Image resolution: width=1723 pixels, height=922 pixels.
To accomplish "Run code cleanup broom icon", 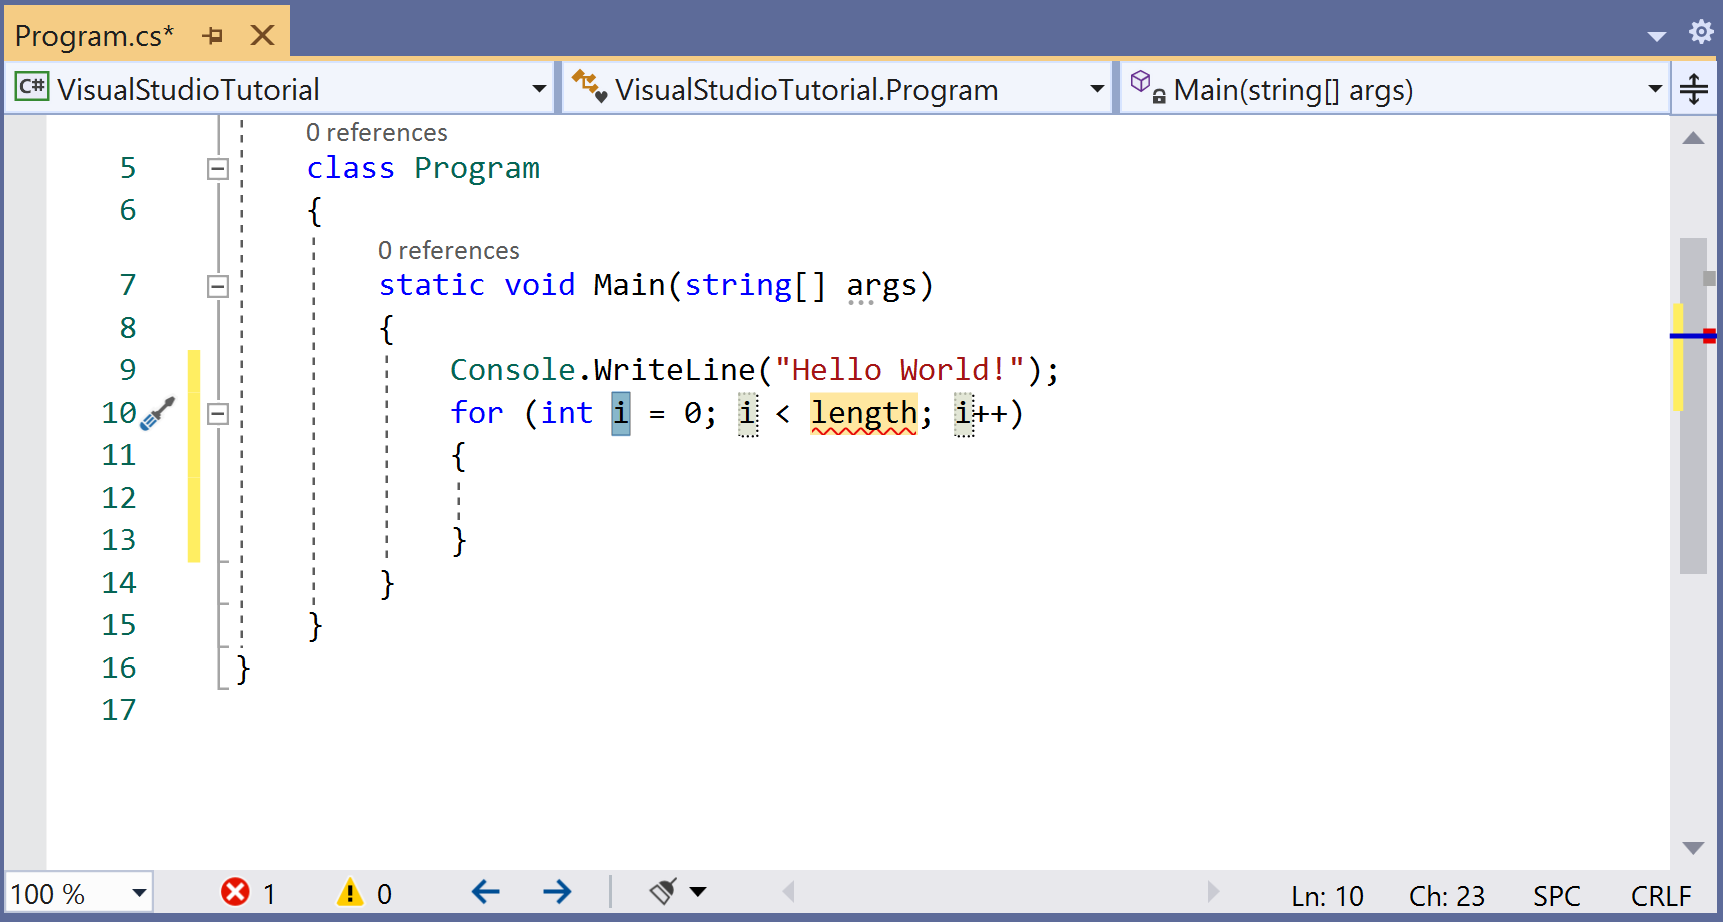I will tap(663, 891).
